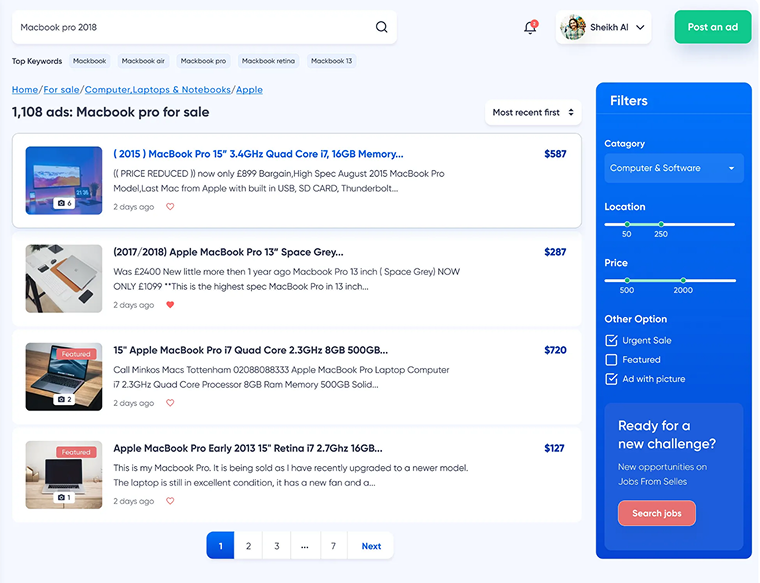Open 15" Apple MacBook Pro i7 title
760x583 pixels.
[251, 350]
